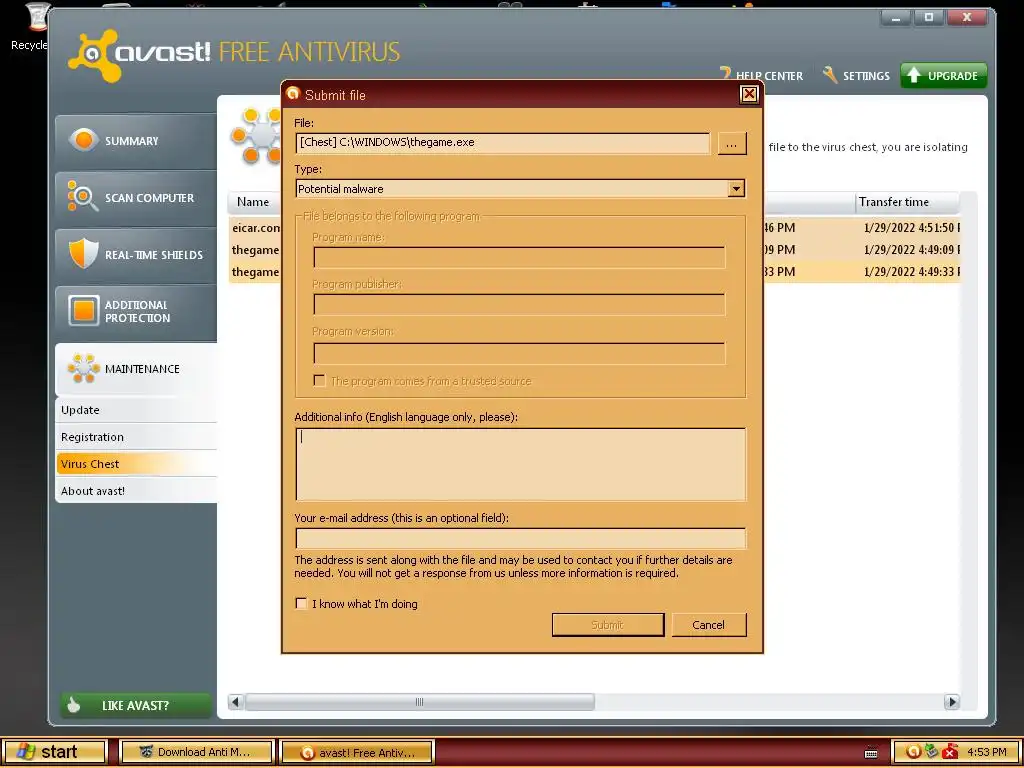
Task: Open About avast! page
Action: point(136,490)
